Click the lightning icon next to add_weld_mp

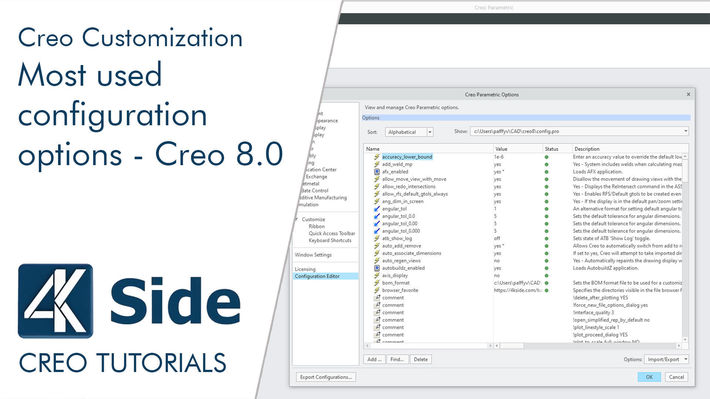tap(376, 164)
